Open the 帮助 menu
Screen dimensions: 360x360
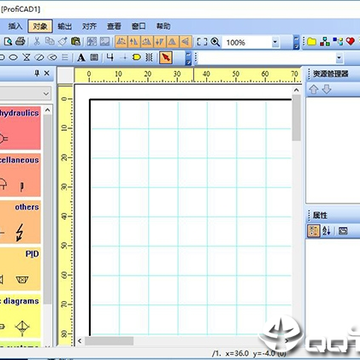tap(163, 26)
